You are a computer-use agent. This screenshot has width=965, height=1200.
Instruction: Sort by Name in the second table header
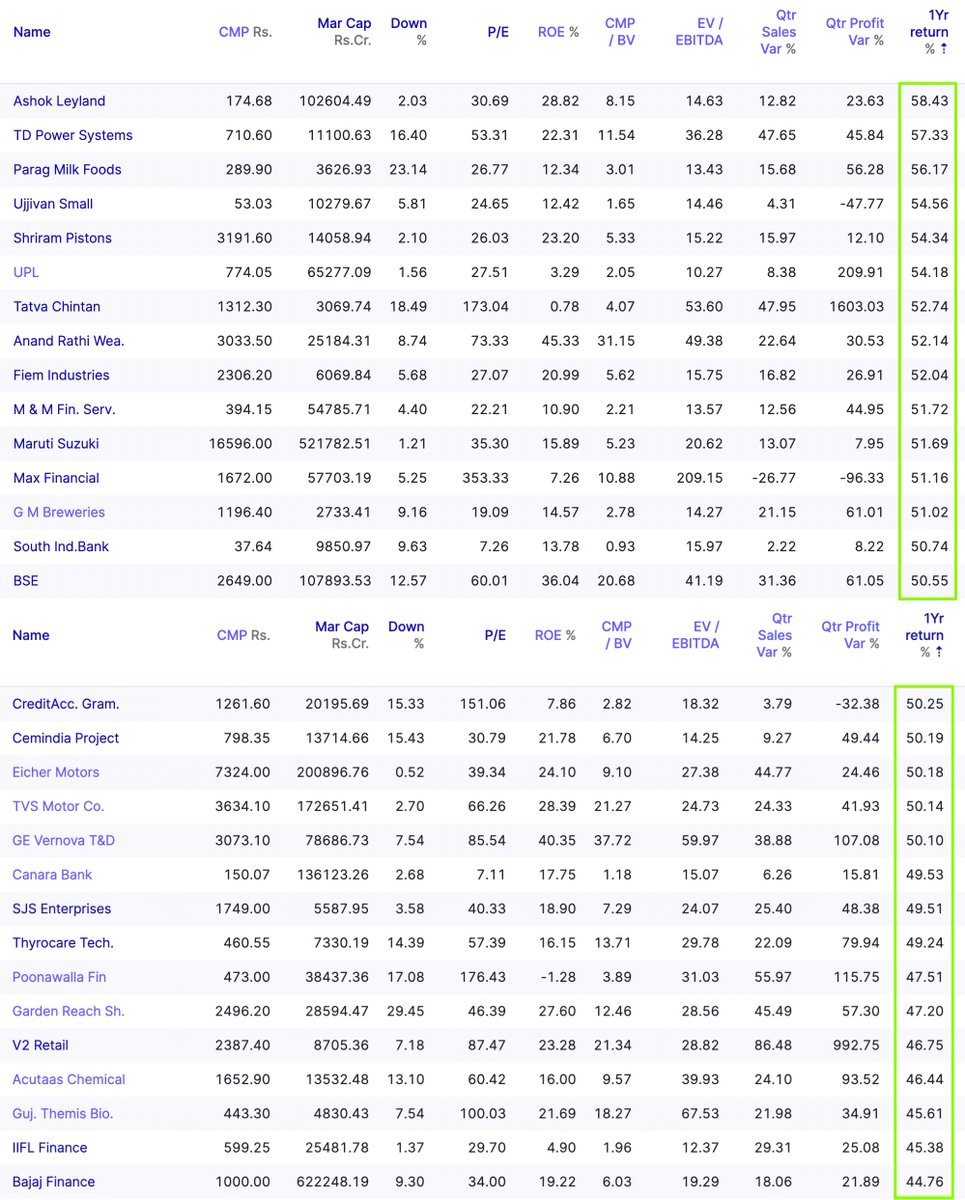point(31,635)
